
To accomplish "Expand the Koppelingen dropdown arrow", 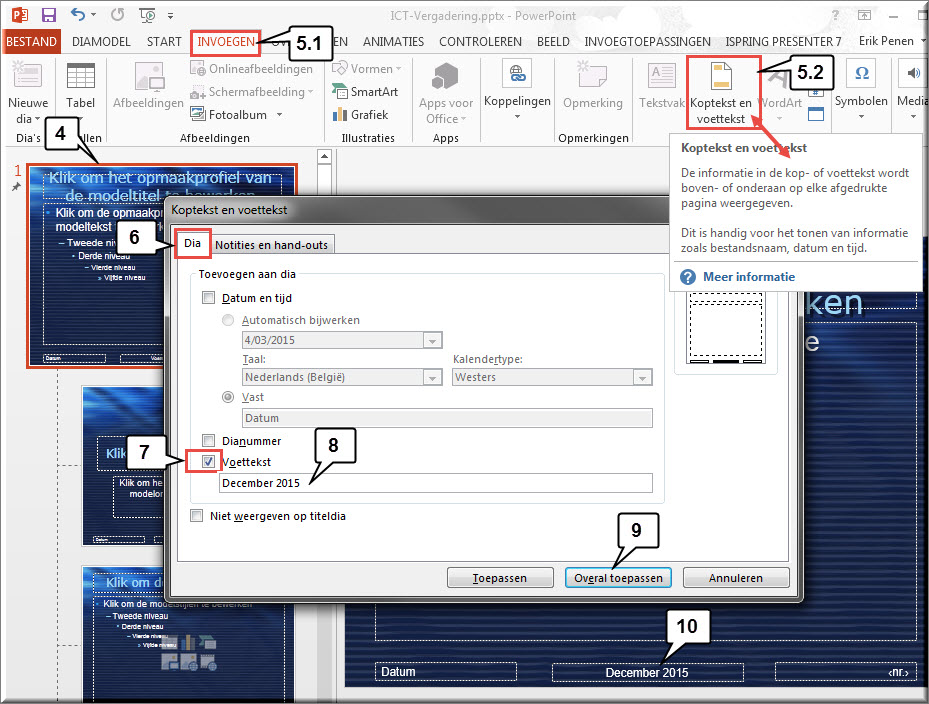I will [517, 116].
